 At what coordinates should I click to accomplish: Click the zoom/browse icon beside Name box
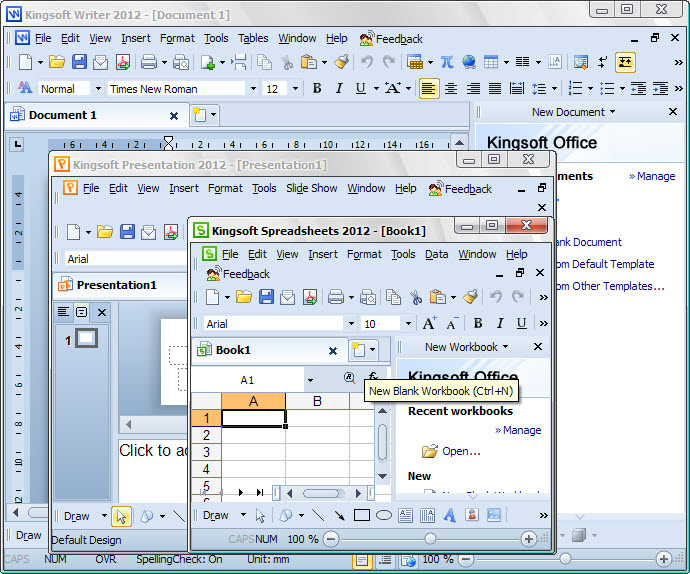click(349, 378)
